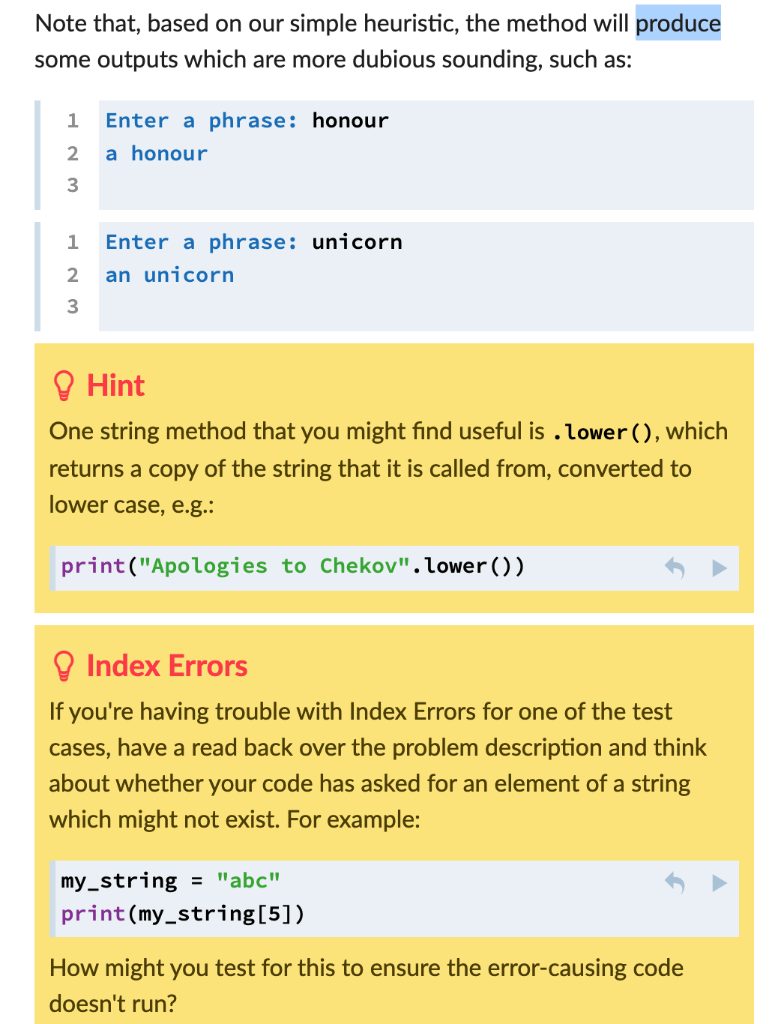Select line 2 reading 'an unicorn'
The height and width of the screenshot is (1024, 769).
point(169,274)
